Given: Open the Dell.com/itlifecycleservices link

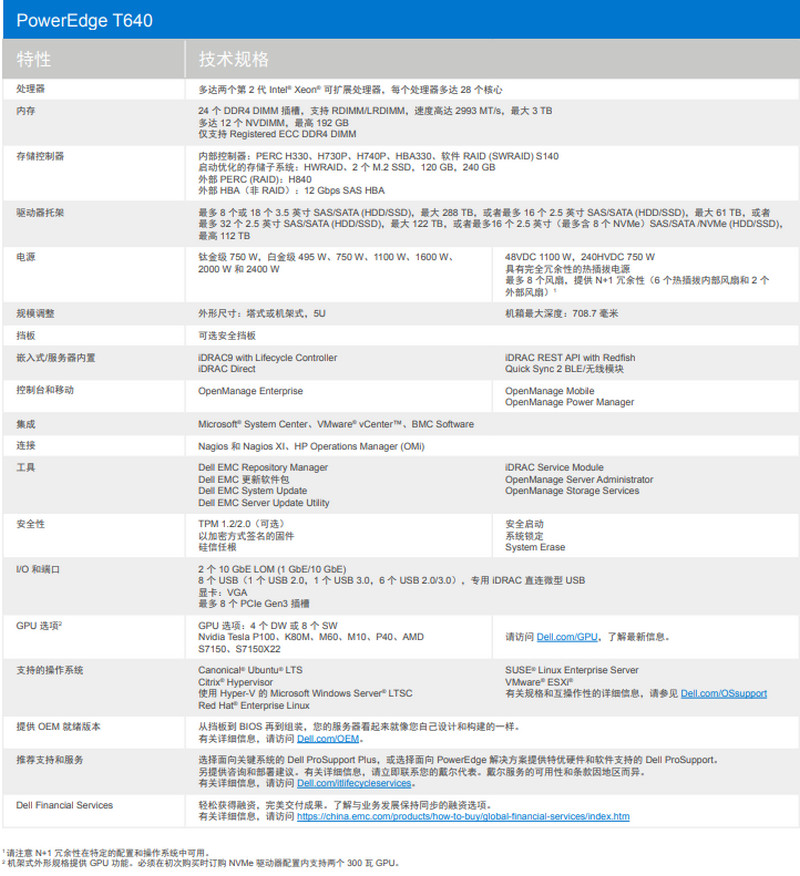Looking at the screenshot, I should 354,783.
